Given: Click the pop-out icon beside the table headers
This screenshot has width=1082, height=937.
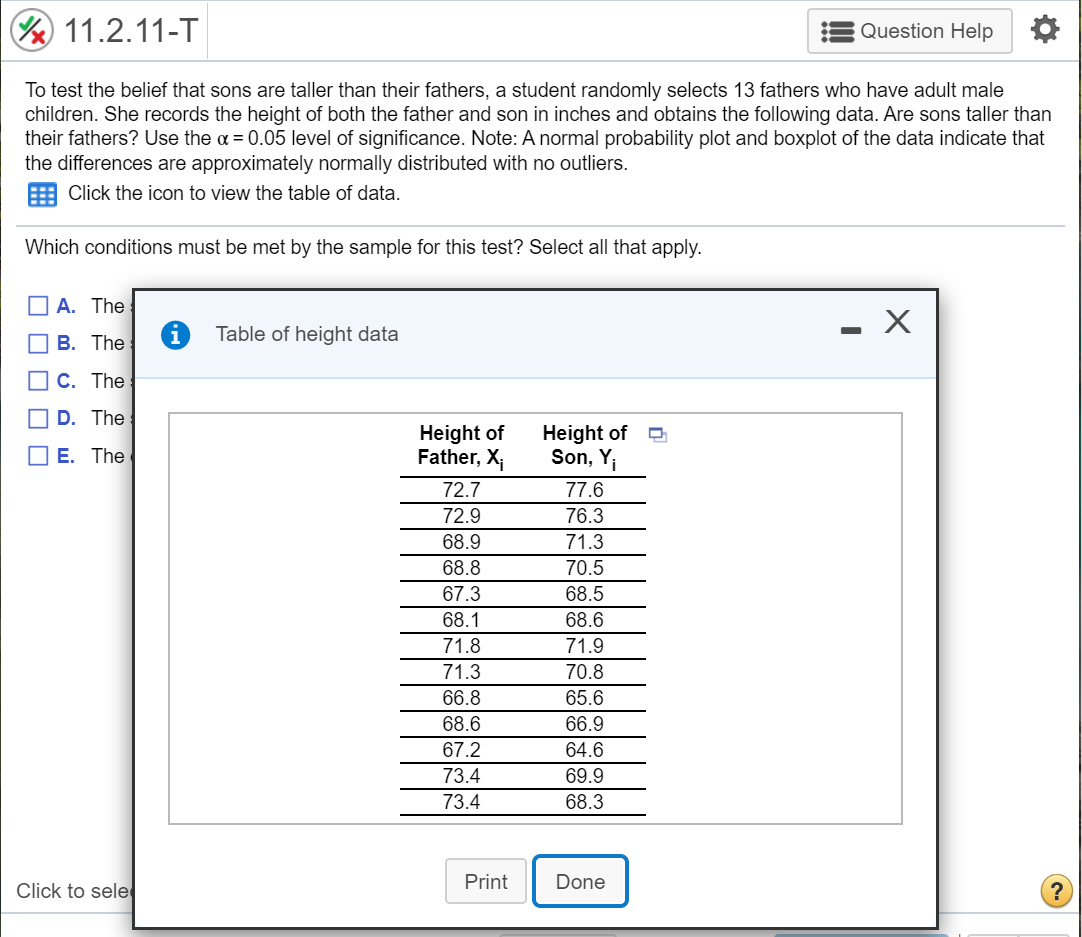Looking at the screenshot, I should [x=657, y=432].
